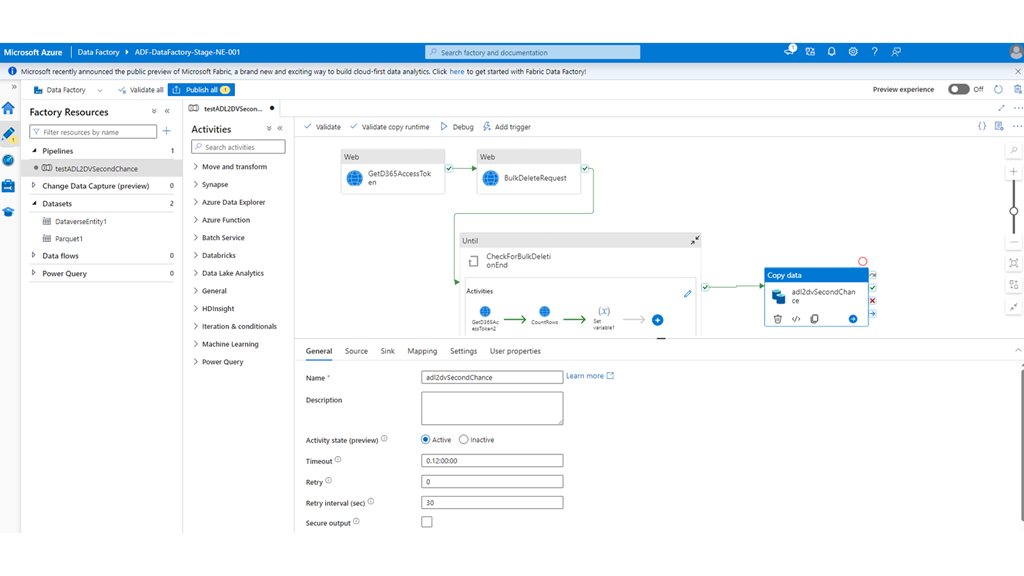The width and height of the screenshot is (1024, 576).
Task: Click the Search activities field
Action: [x=238, y=147]
